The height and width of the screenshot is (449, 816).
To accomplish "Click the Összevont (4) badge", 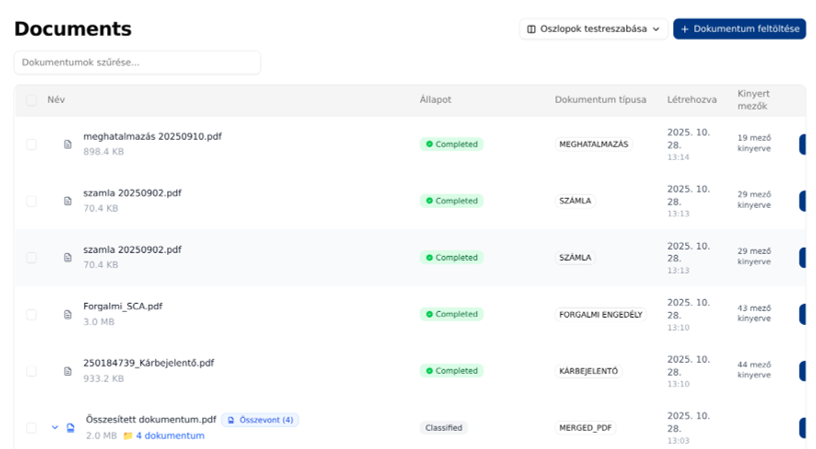I will 260,420.
